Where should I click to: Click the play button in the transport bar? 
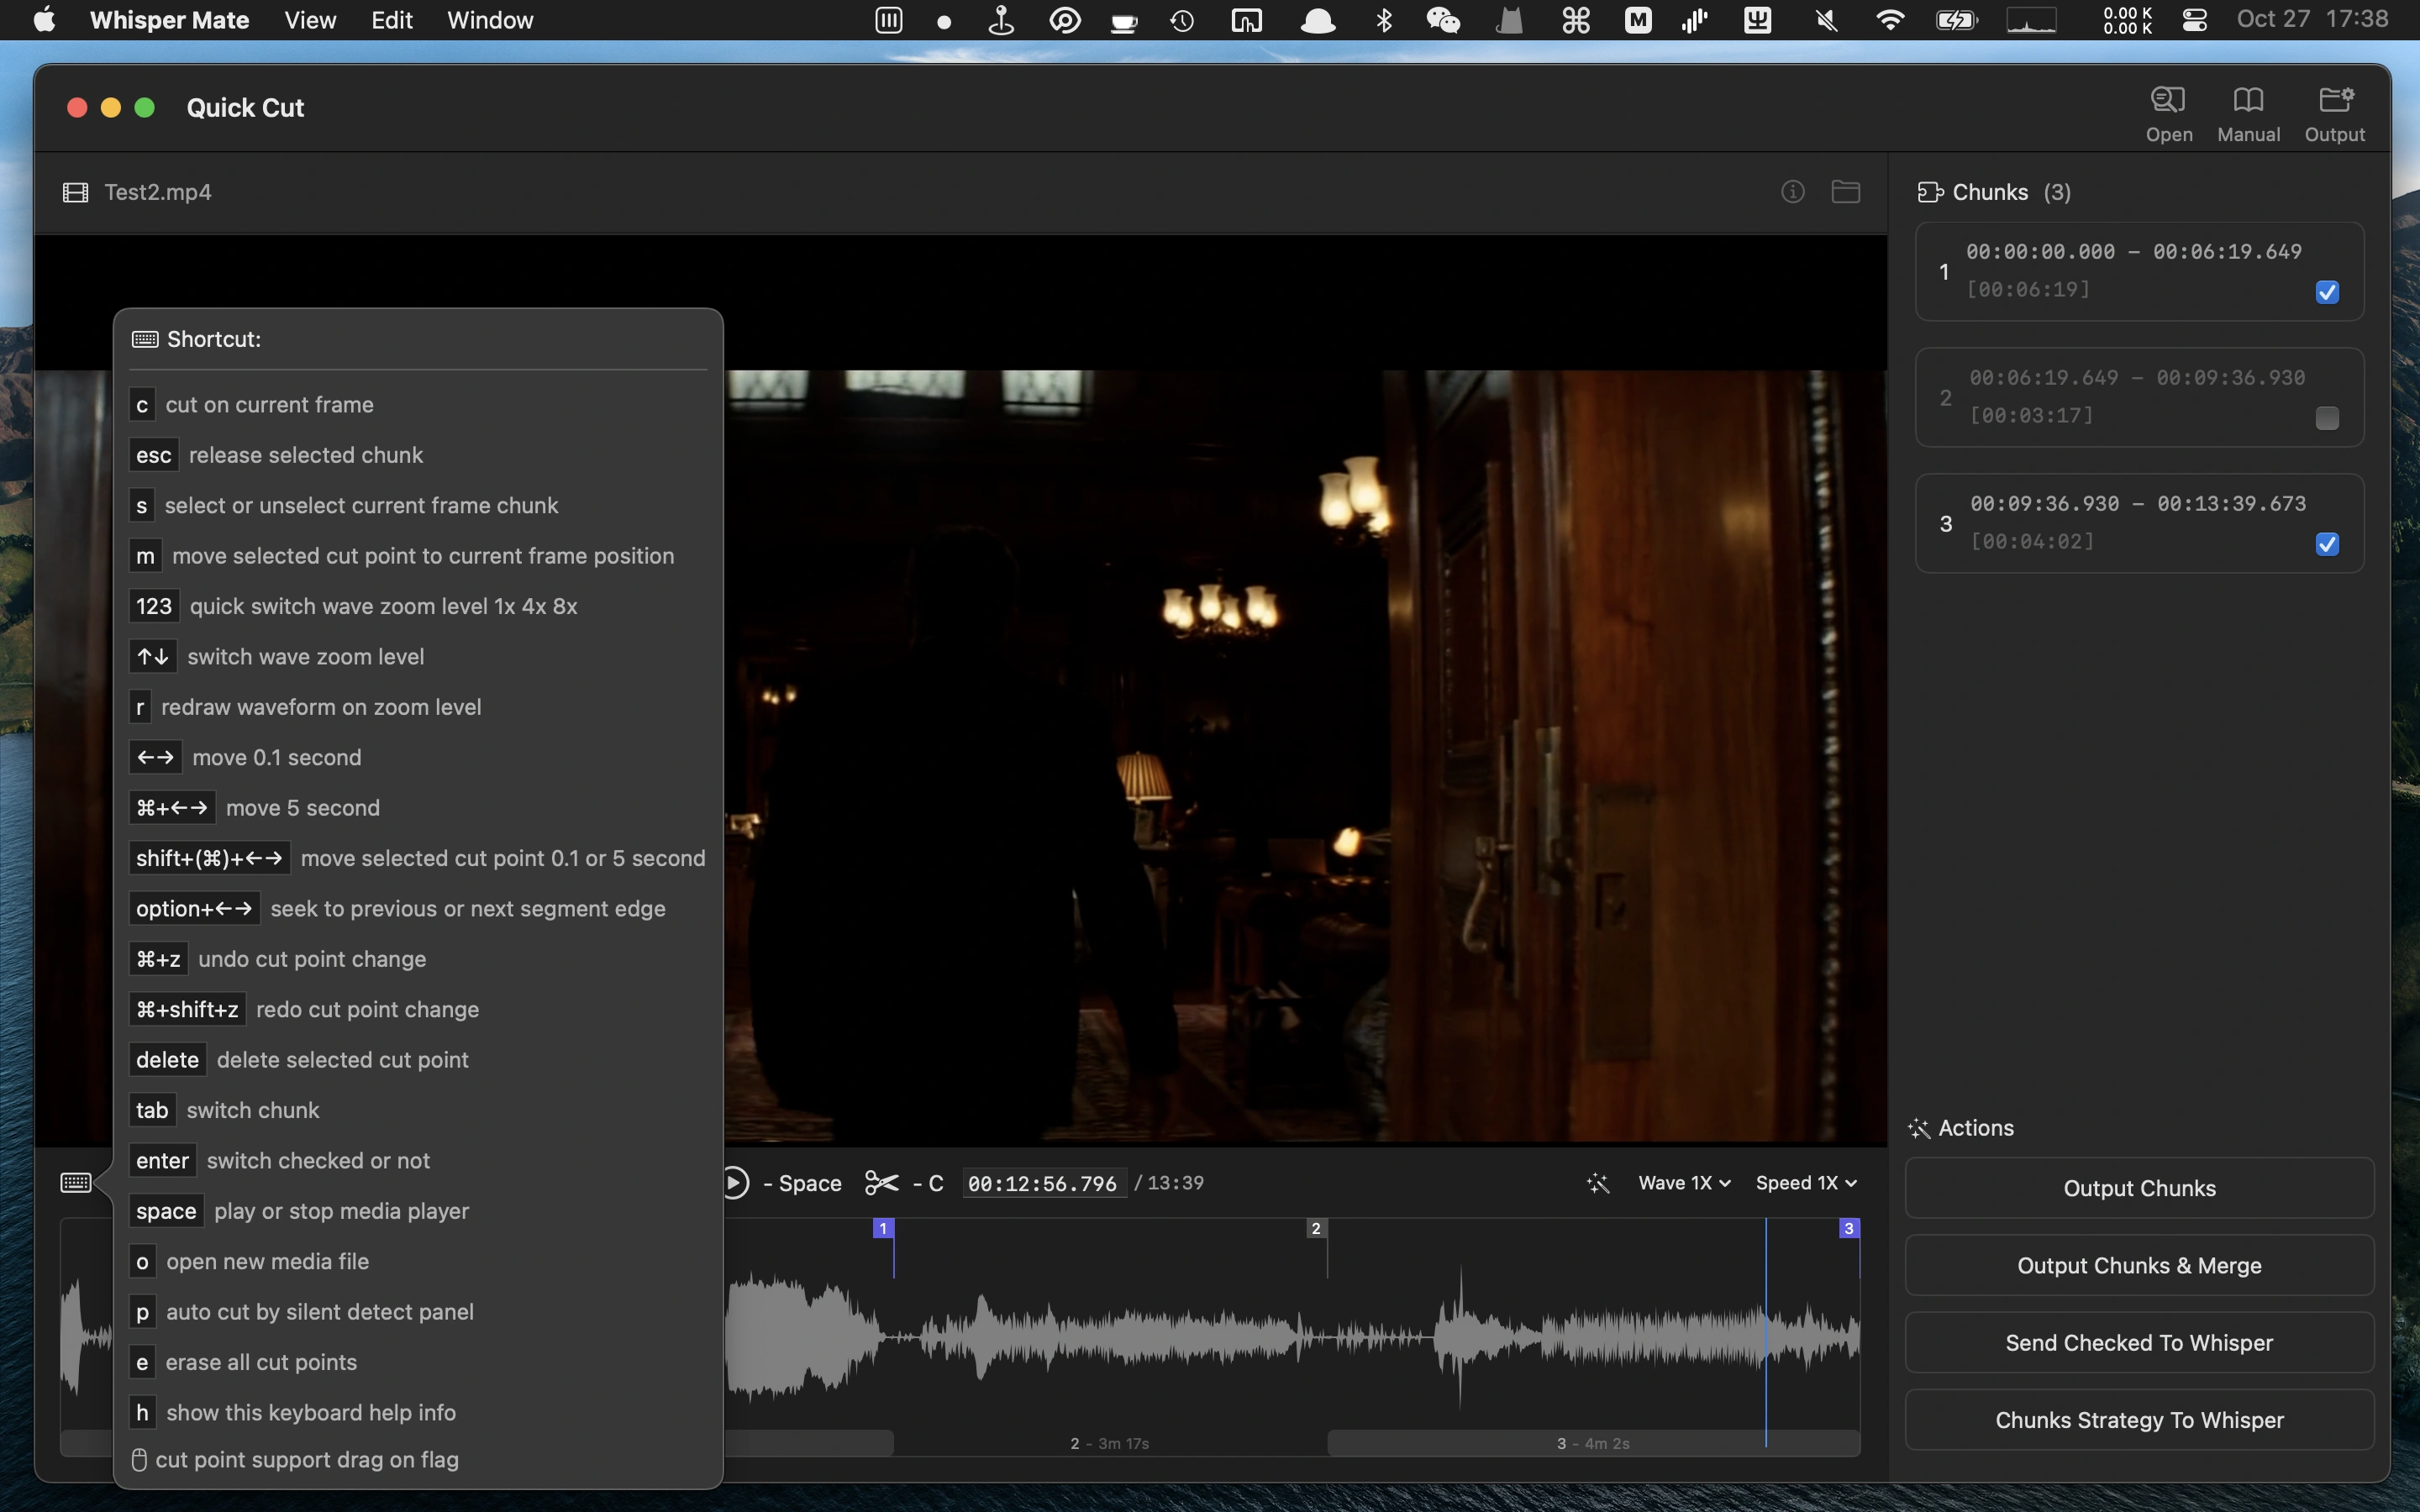(x=736, y=1182)
